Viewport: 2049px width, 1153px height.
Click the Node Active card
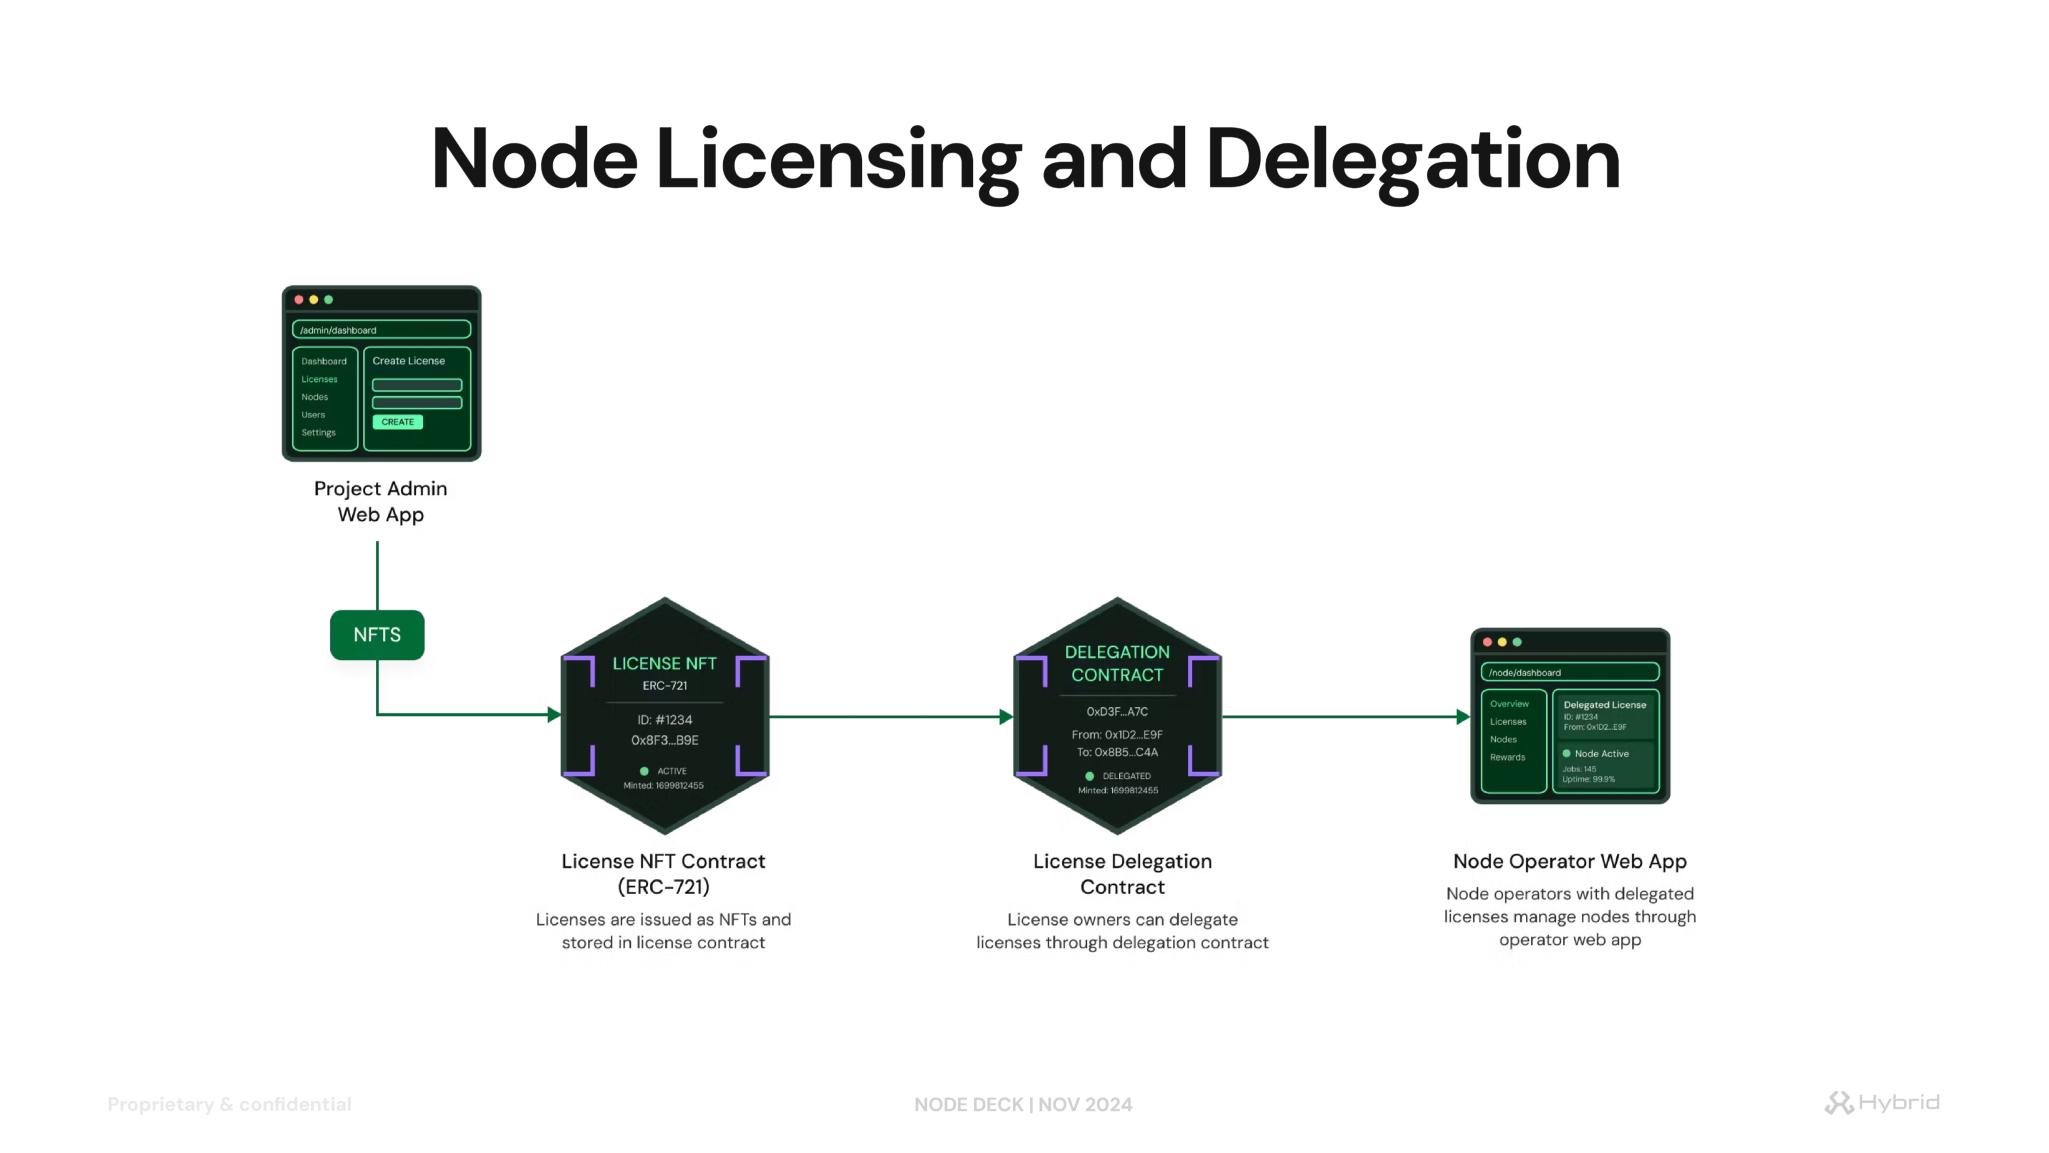click(x=1605, y=766)
